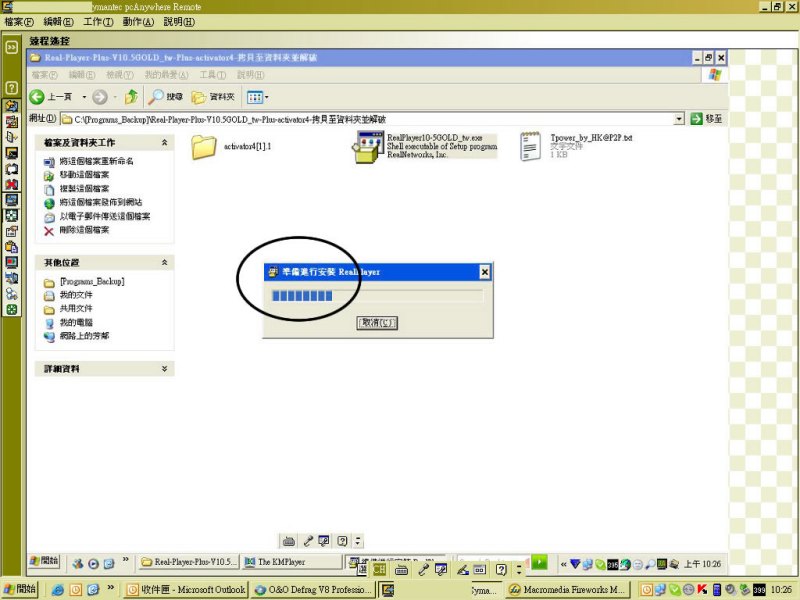Click the bottom green icon in the pcAnywhere sidebar
The image size is (800, 600).
pyautogui.click(x=11, y=309)
